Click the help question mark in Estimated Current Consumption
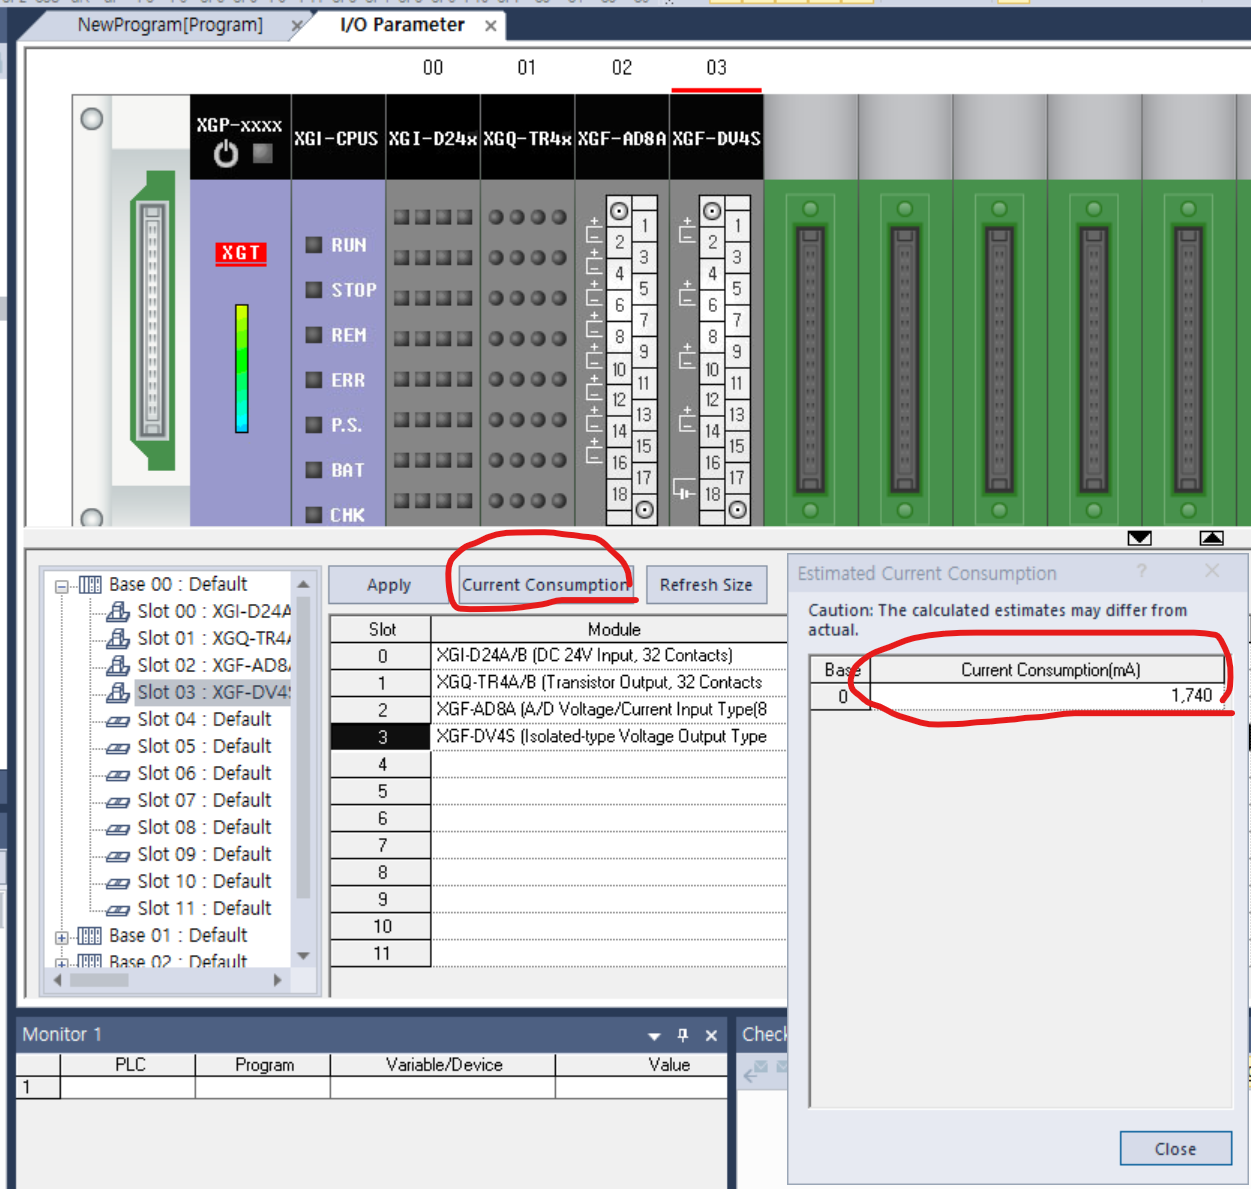1251x1189 pixels. click(x=1141, y=571)
